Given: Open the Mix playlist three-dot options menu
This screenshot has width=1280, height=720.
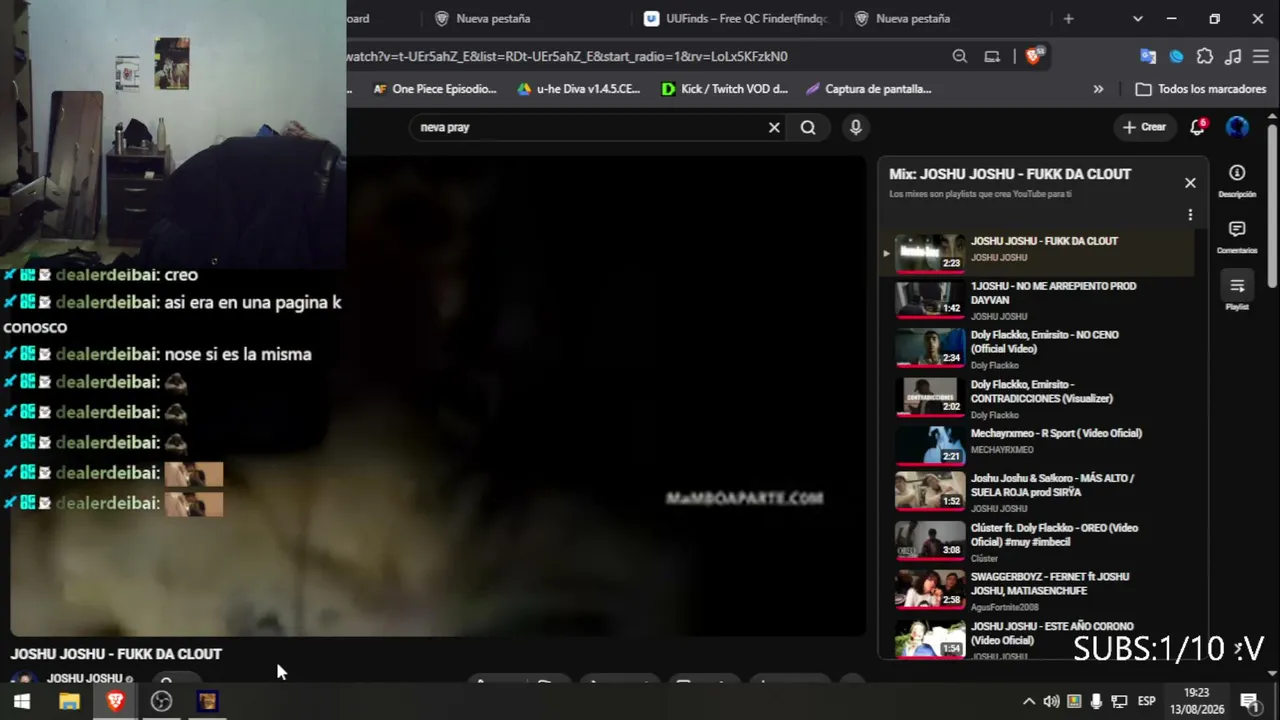Looking at the screenshot, I should tap(1190, 215).
